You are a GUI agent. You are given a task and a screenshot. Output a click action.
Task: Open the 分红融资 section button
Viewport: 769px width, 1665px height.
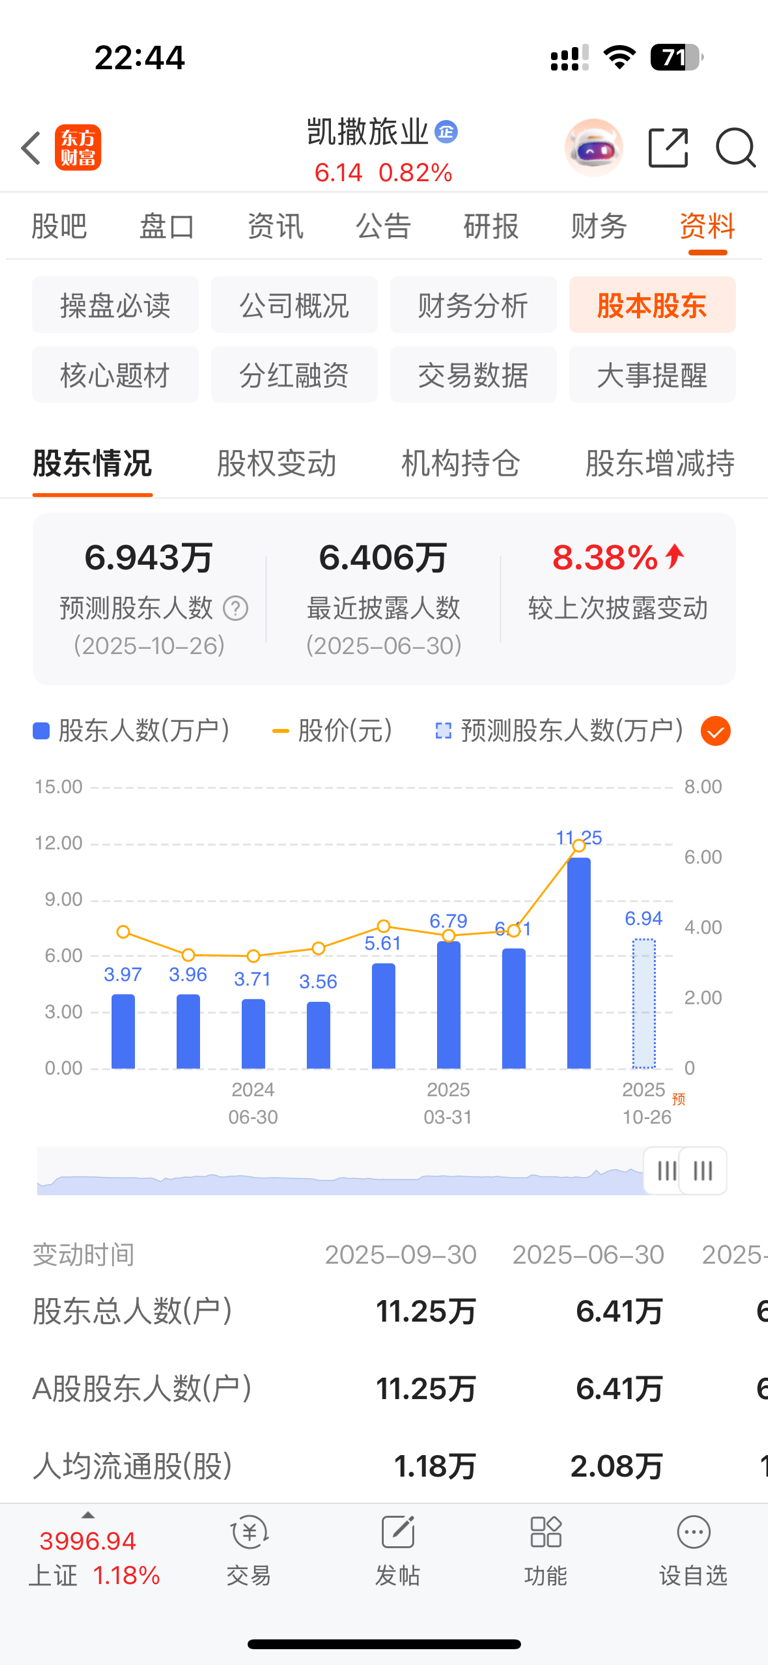tap(294, 375)
